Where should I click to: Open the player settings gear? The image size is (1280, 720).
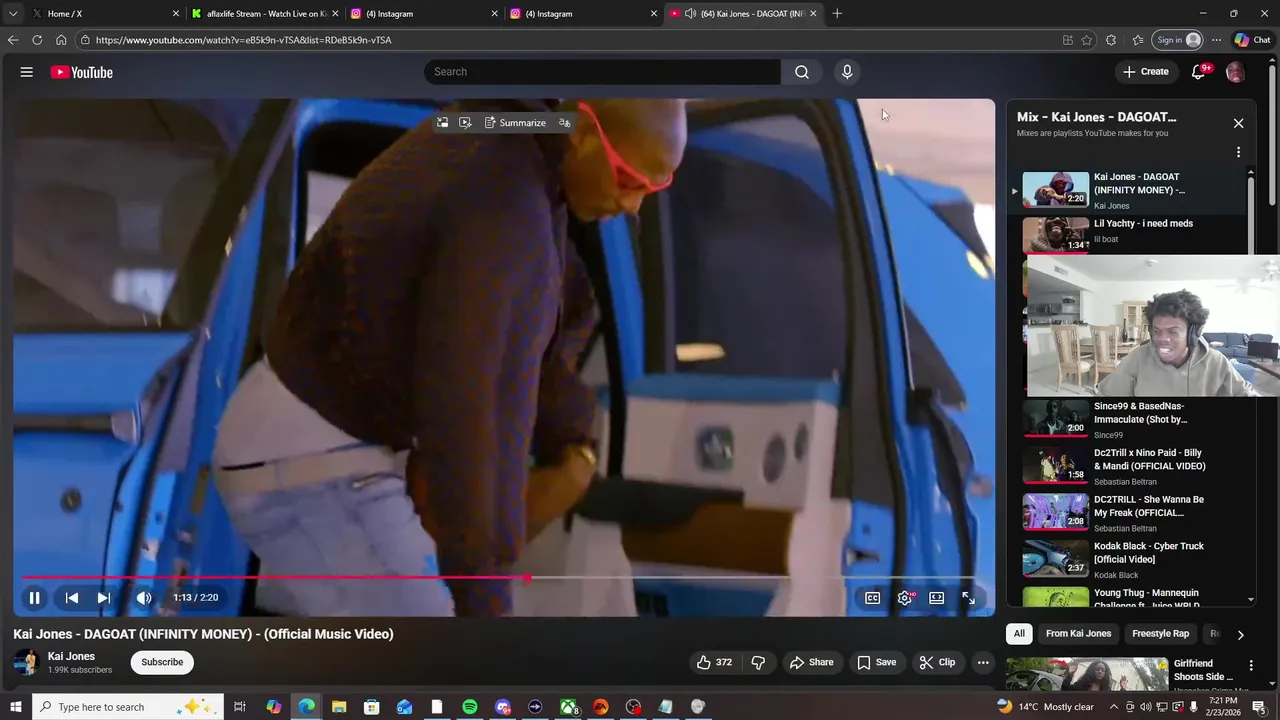(x=905, y=598)
